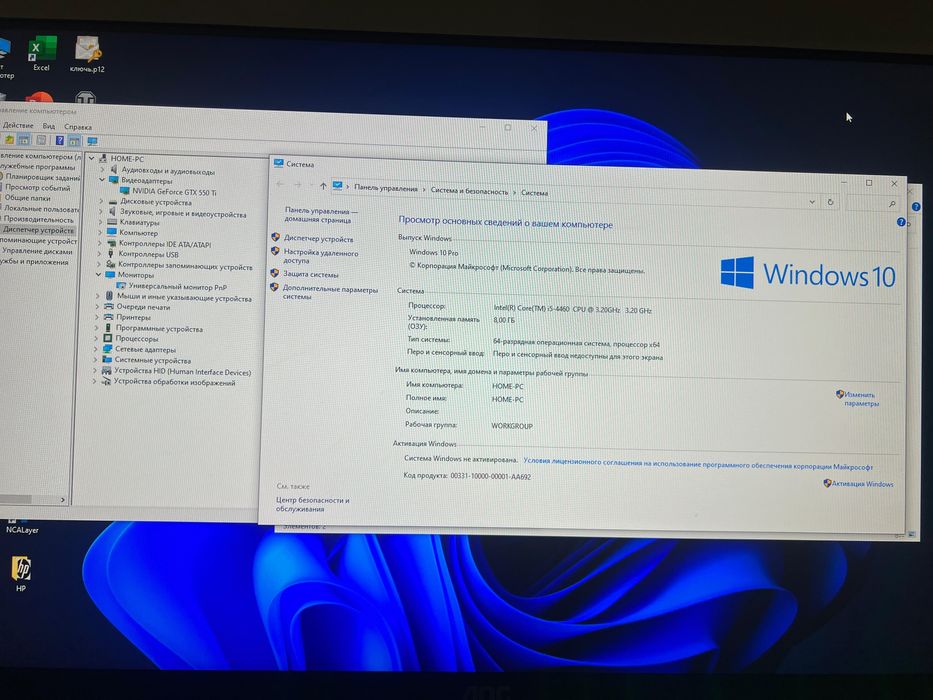Click Система и безопасность in the breadcrumb
The width and height of the screenshot is (933, 700).
(469, 191)
